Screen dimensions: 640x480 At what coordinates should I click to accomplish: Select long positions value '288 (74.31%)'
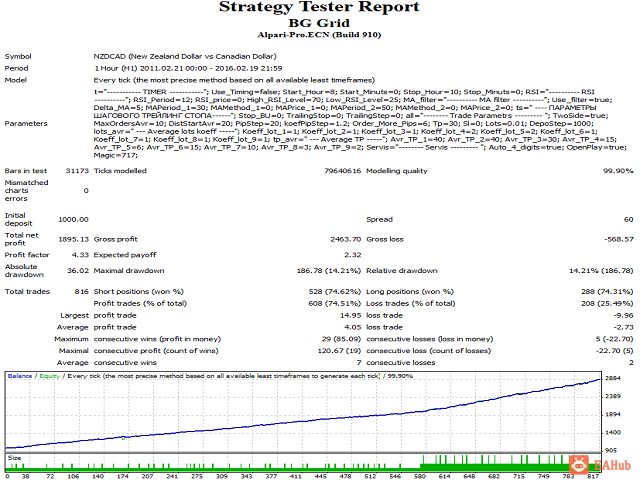click(607, 291)
